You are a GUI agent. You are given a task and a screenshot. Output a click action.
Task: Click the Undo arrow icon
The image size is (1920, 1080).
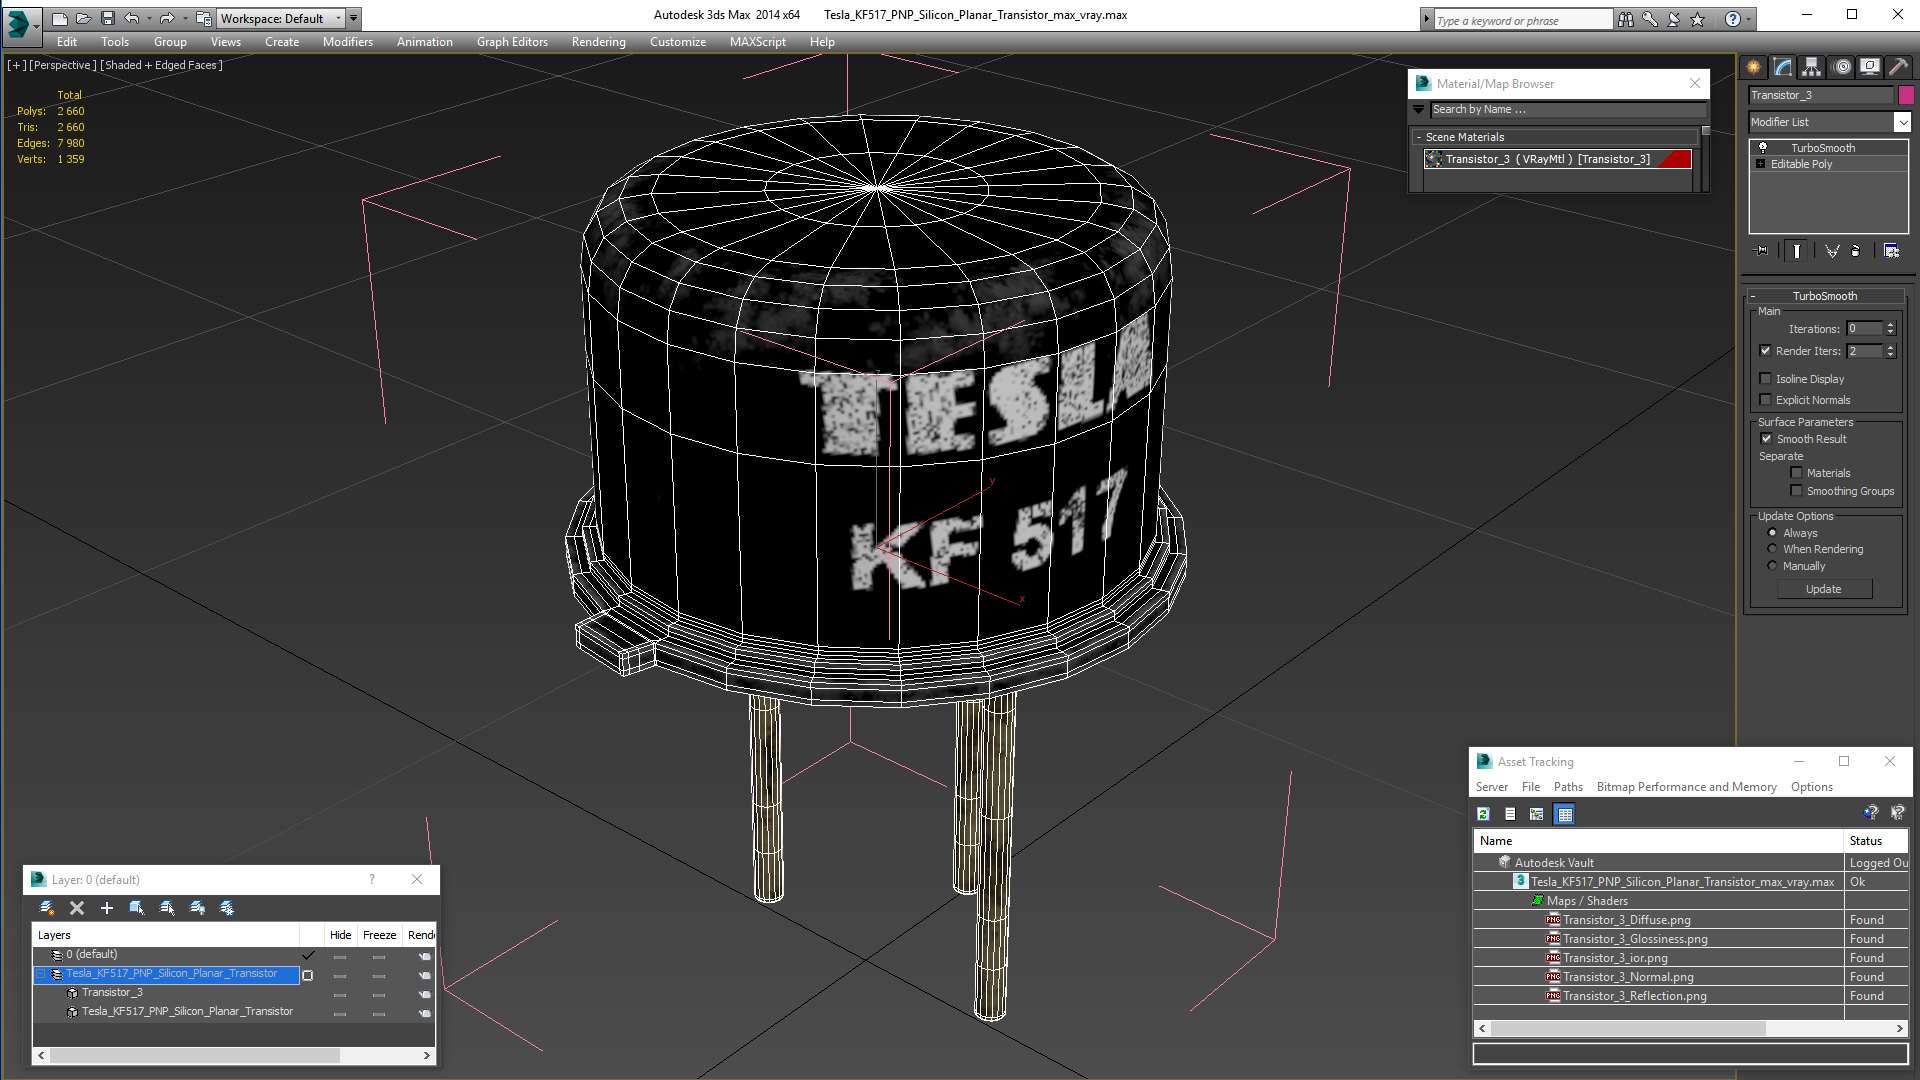(132, 18)
